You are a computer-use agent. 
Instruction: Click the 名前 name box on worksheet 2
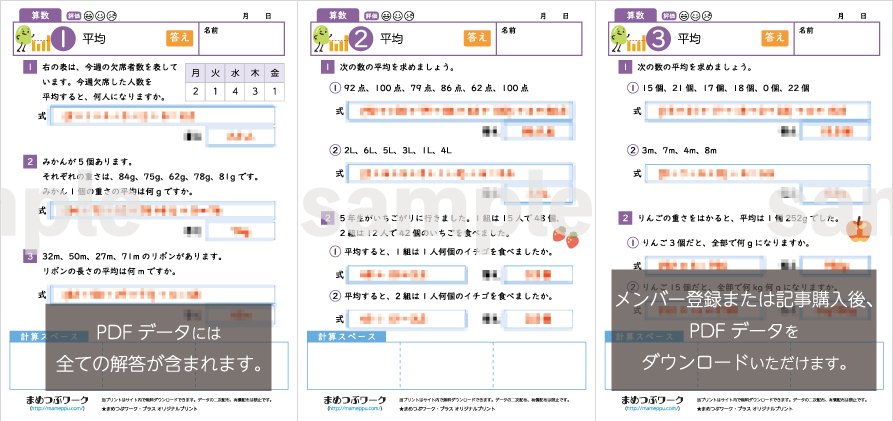pyautogui.click(x=539, y=39)
